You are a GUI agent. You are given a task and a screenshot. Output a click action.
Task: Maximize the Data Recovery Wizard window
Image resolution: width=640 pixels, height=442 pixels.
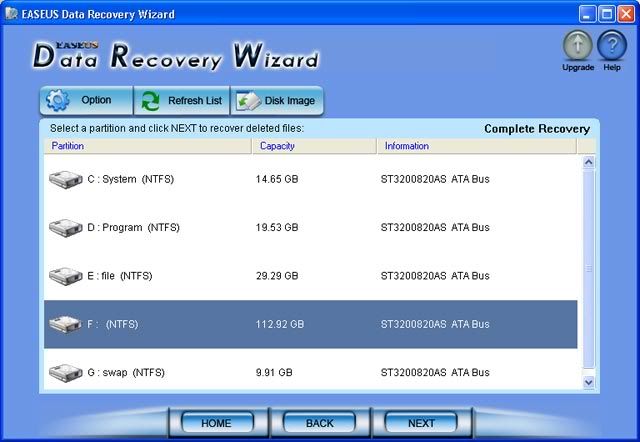click(607, 14)
